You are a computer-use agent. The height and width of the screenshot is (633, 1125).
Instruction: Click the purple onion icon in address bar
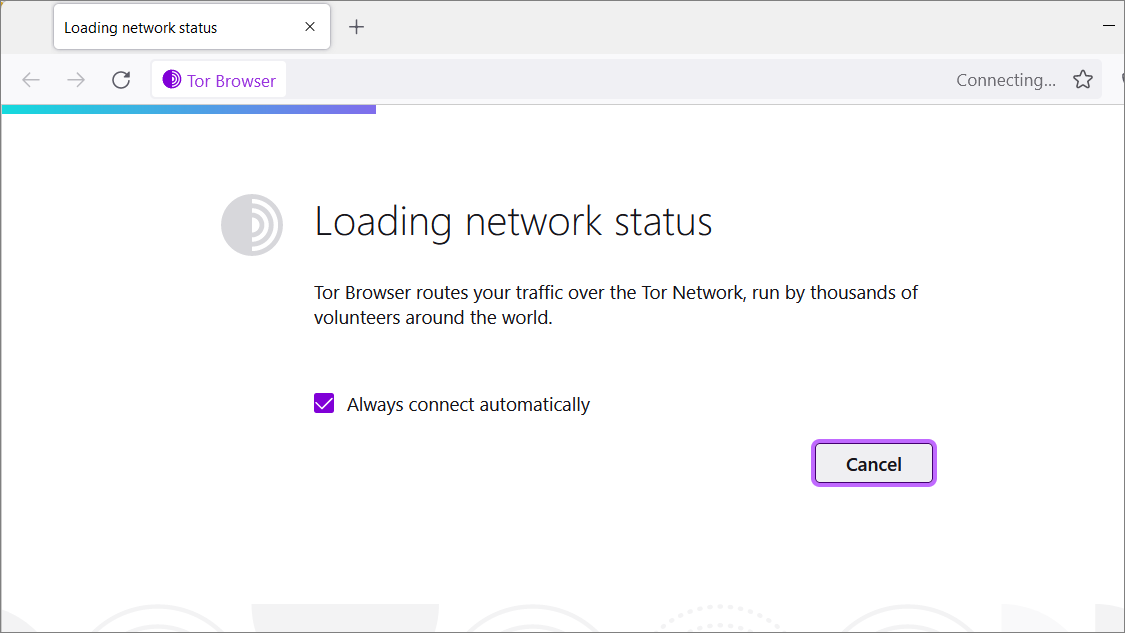[171, 80]
